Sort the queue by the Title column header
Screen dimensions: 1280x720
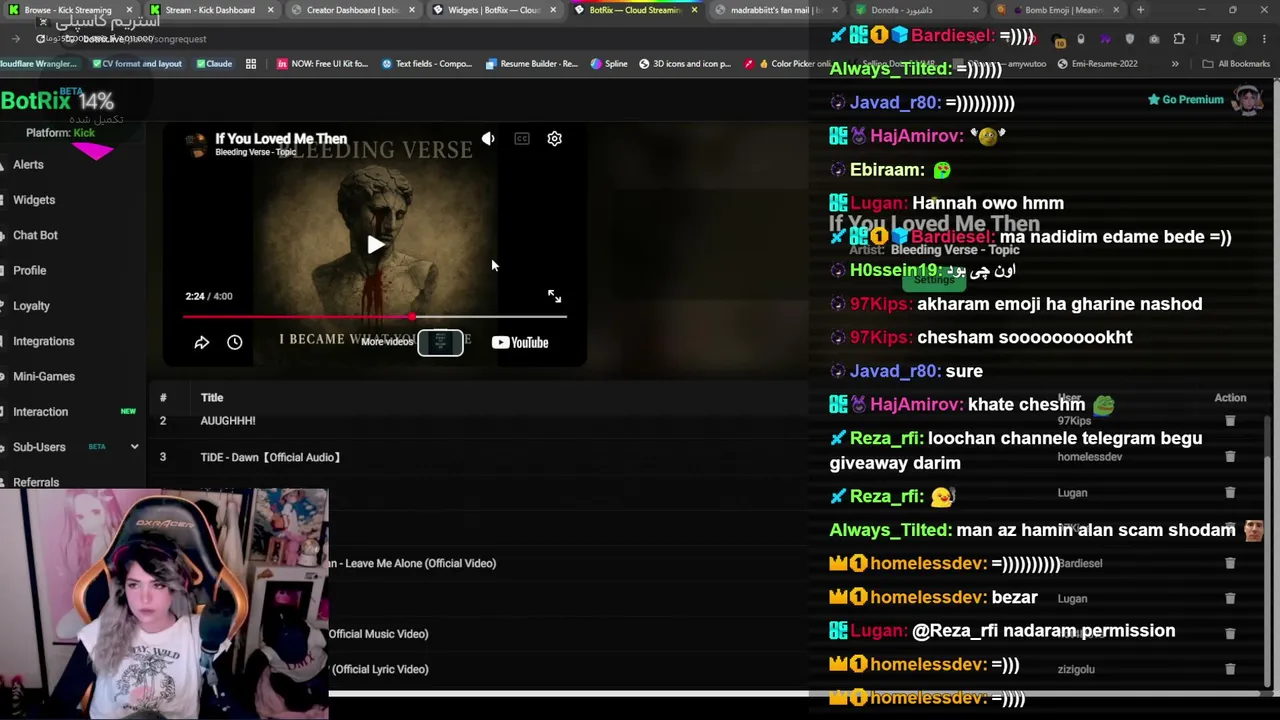tap(212, 398)
